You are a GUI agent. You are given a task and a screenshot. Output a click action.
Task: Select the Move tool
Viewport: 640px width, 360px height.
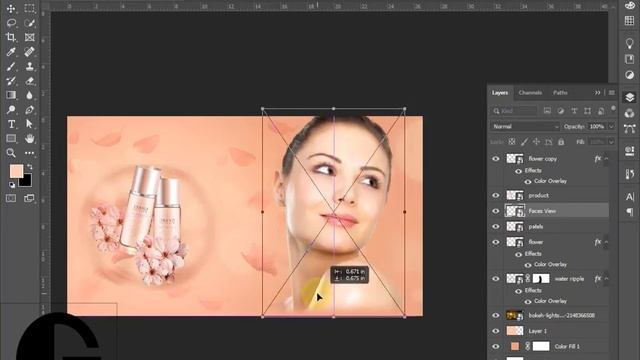click(x=11, y=8)
